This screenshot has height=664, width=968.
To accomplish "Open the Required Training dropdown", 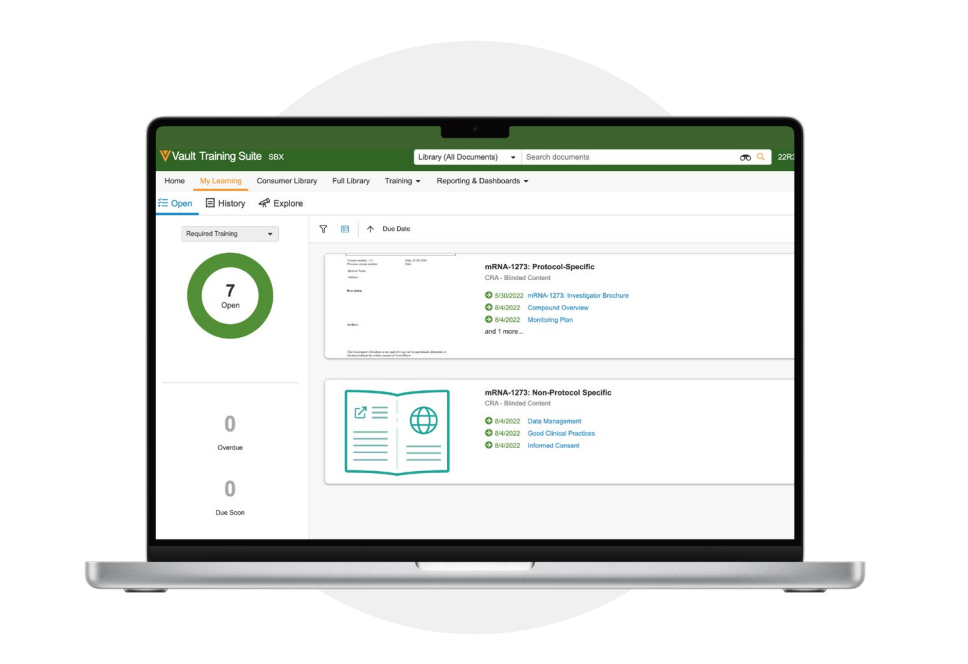I will point(229,234).
